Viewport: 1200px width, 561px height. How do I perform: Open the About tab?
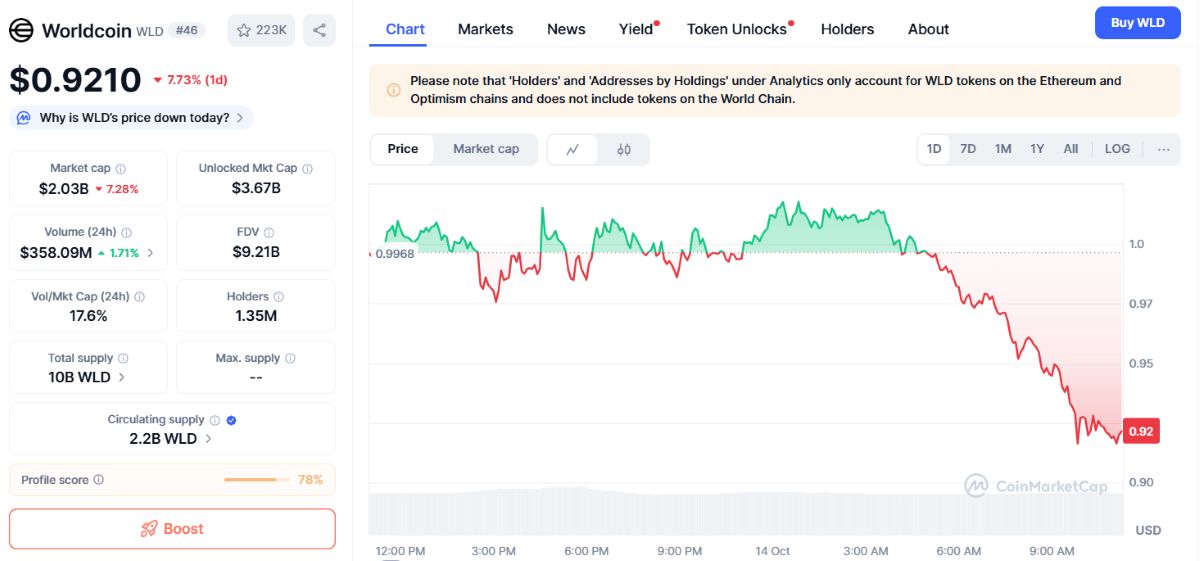[x=928, y=29]
